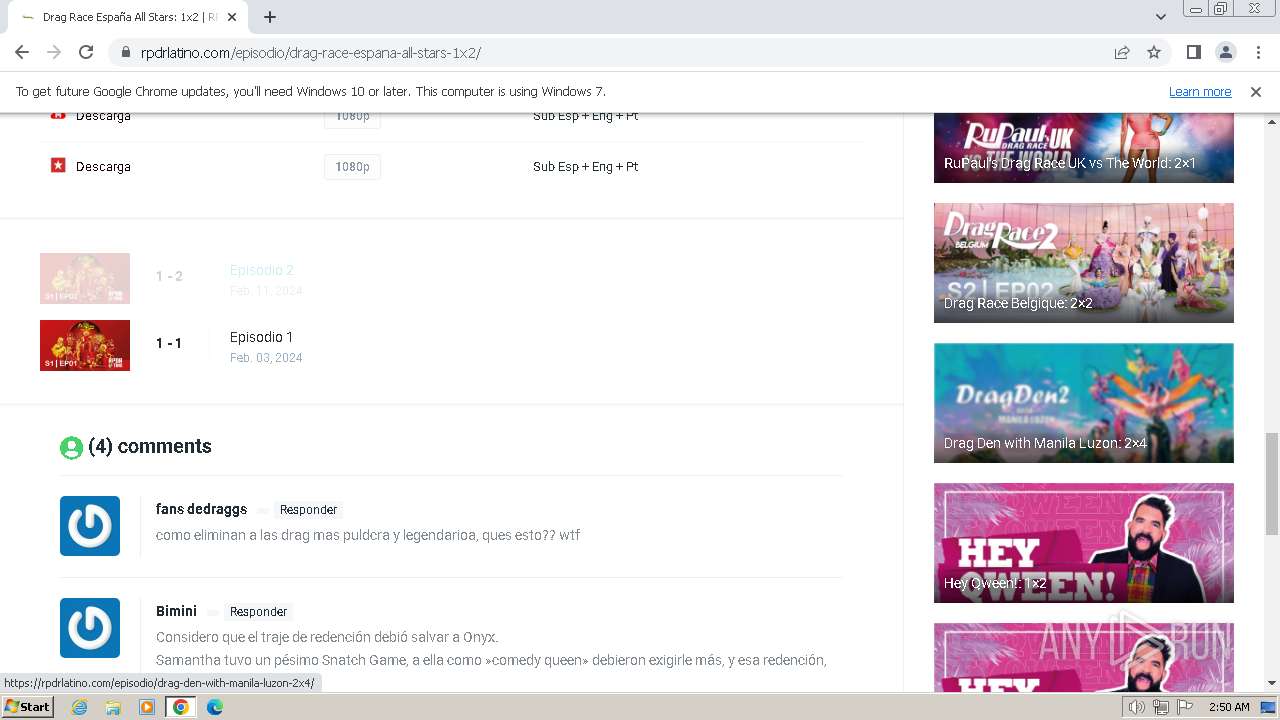Open the S1 EP01 episode thumbnail
Viewport: 1280px width, 720px height.
coord(85,345)
